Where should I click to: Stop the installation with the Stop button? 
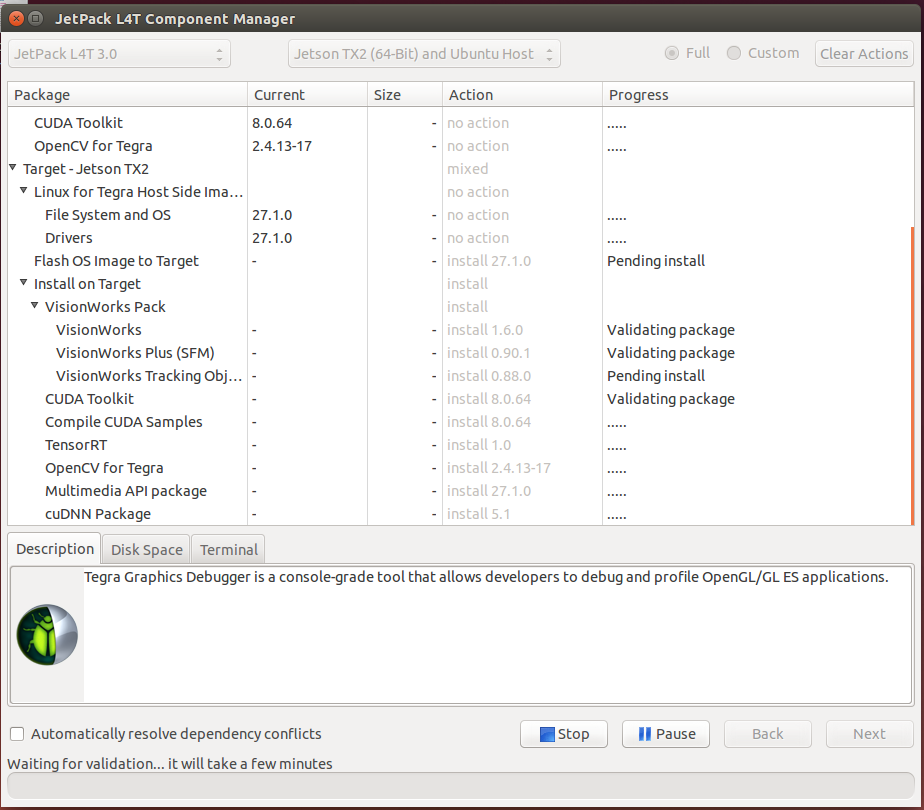(564, 734)
